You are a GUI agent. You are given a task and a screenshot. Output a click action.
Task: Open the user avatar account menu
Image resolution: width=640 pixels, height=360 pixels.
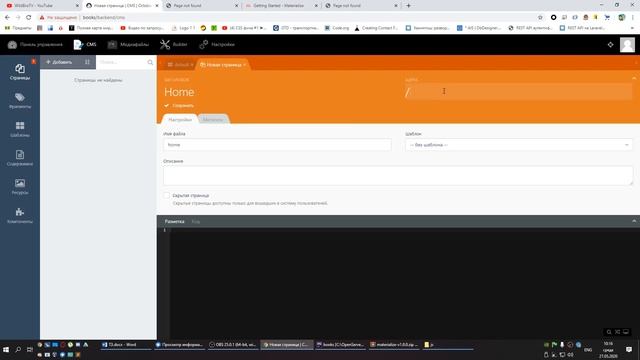[627, 44]
